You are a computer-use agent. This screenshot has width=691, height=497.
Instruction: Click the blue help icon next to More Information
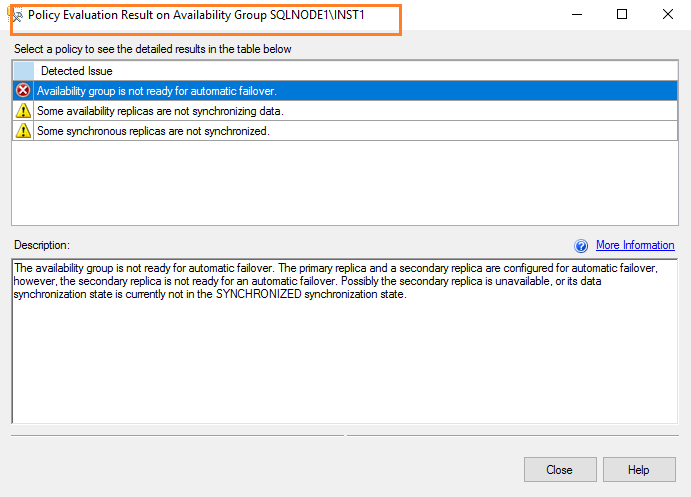(581, 245)
